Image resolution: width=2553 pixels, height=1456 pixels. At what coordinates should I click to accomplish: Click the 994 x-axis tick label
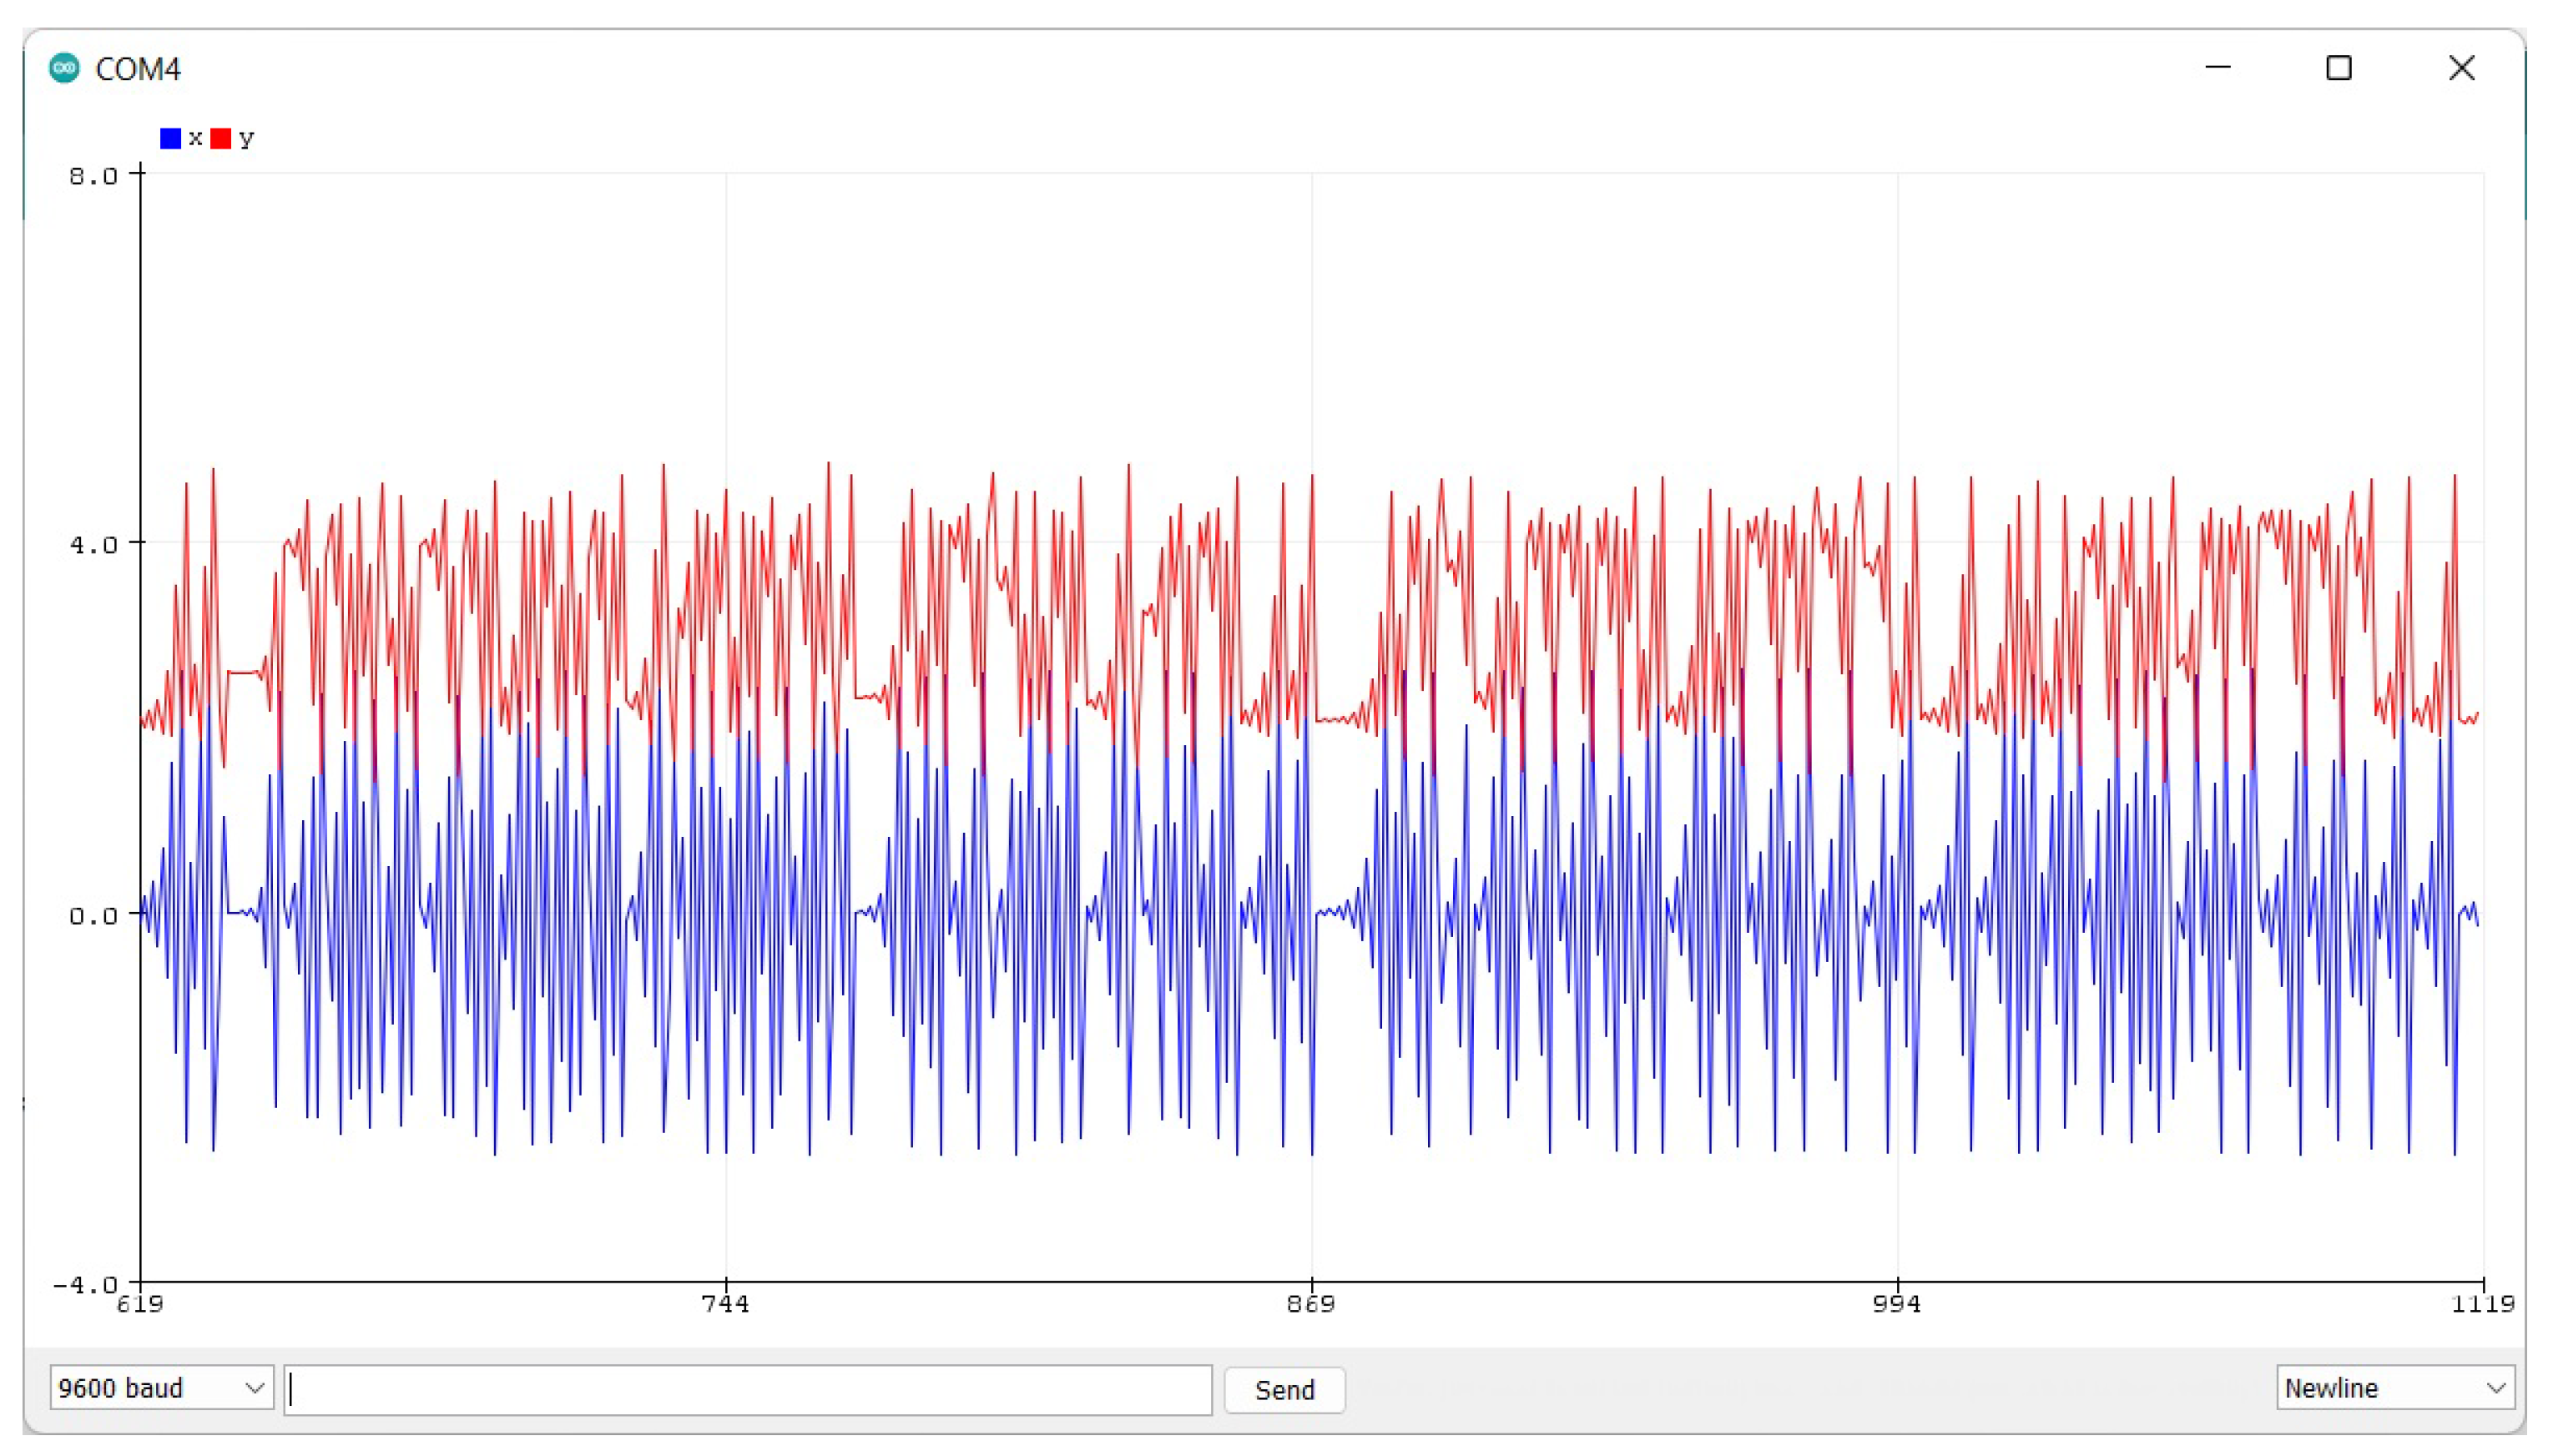pyautogui.click(x=1897, y=1304)
